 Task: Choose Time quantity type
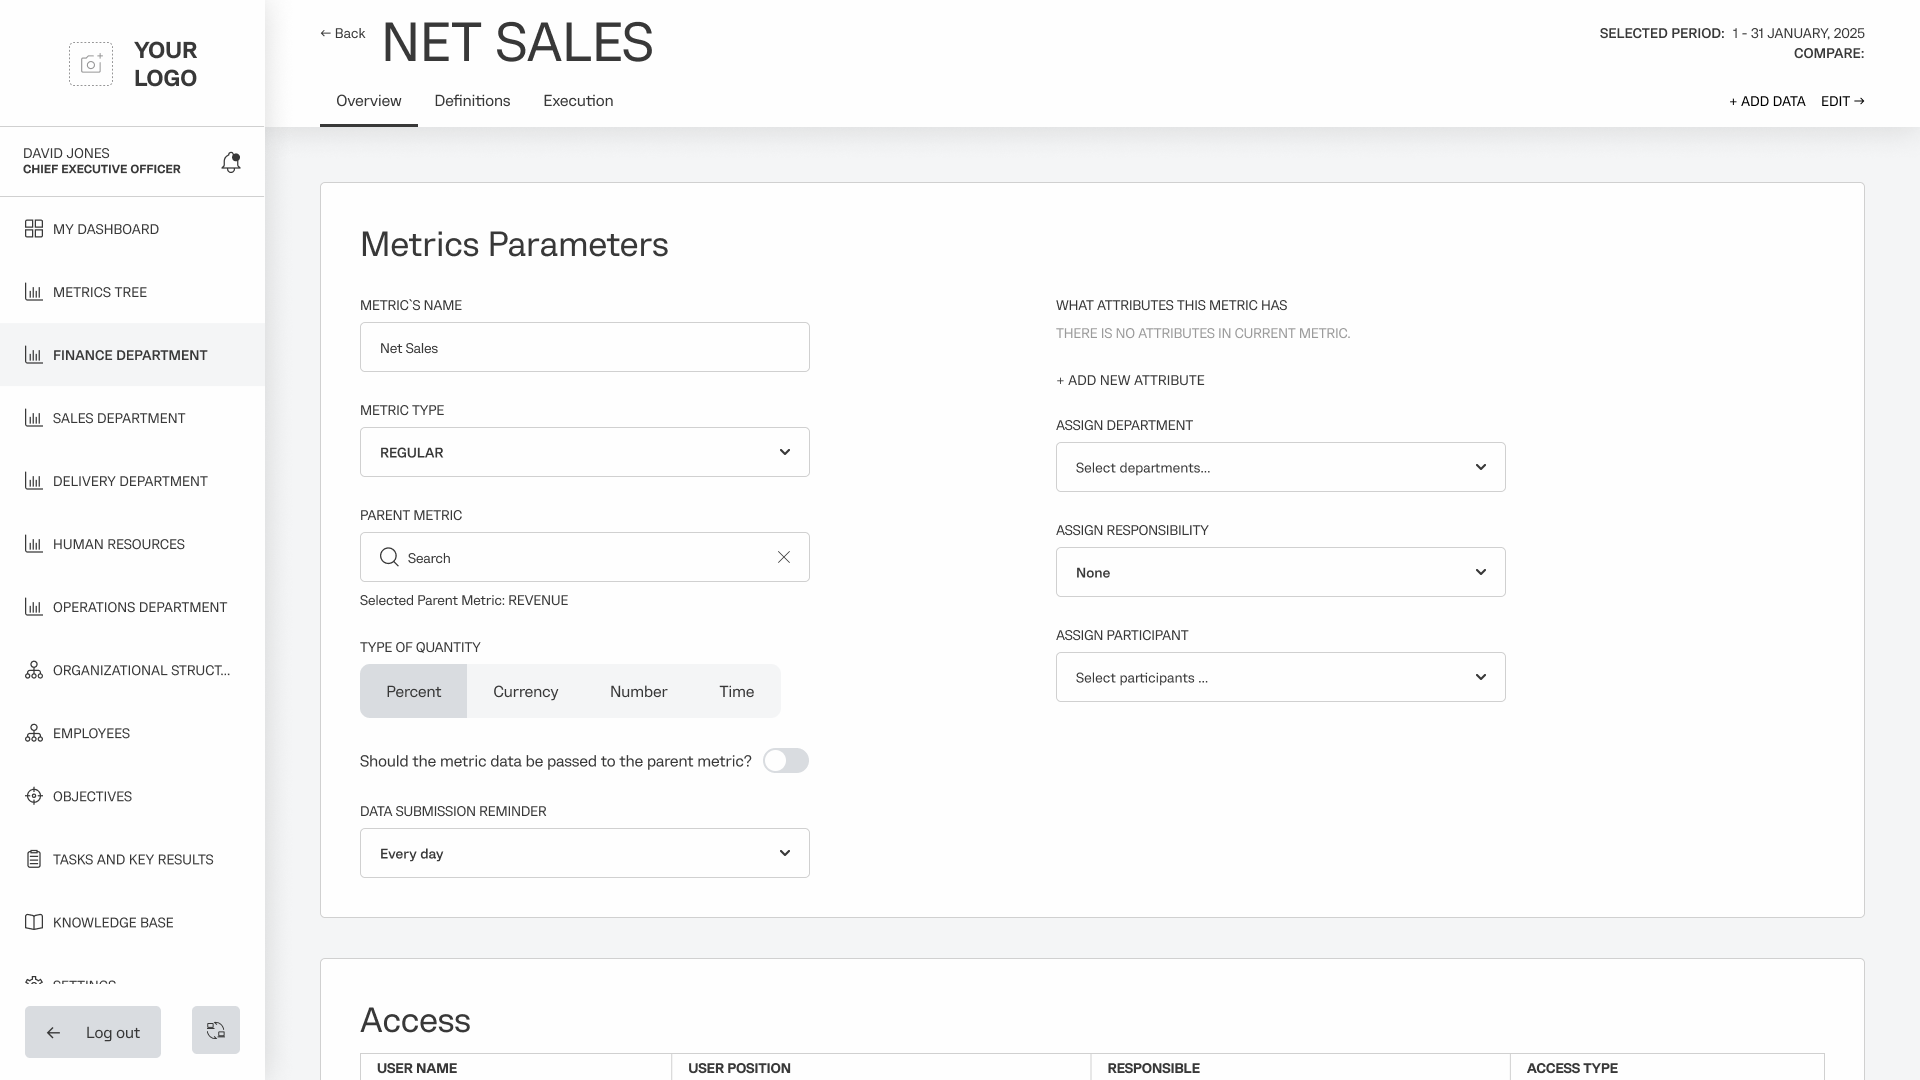pyautogui.click(x=736, y=691)
